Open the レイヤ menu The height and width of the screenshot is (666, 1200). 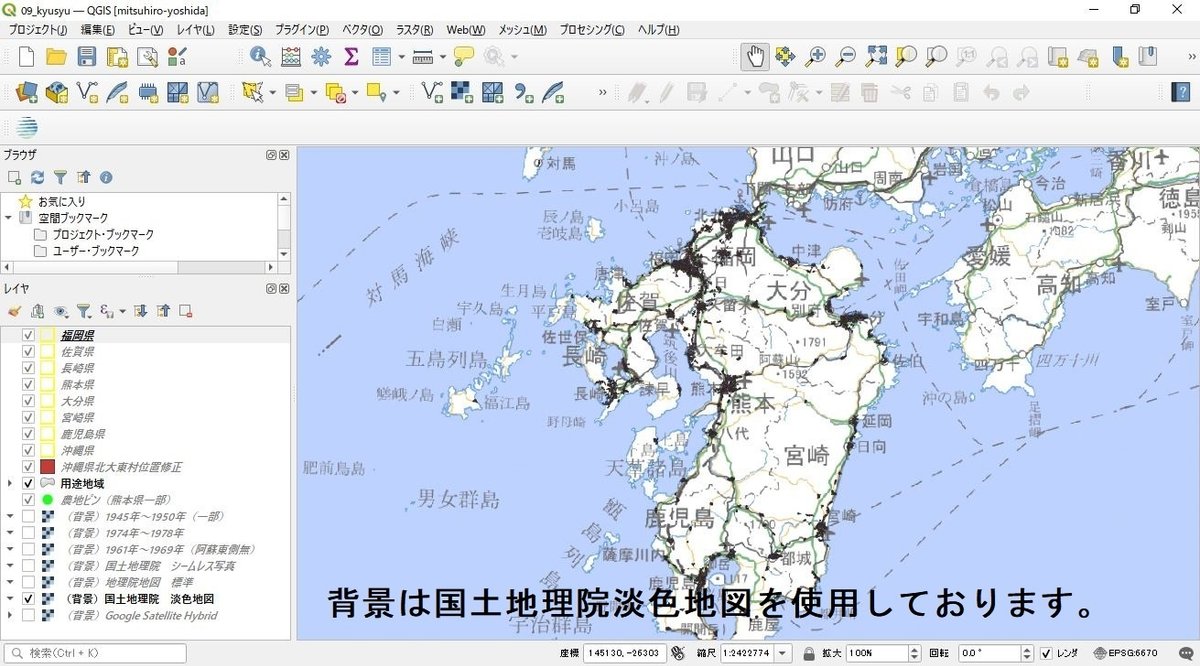point(196,30)
